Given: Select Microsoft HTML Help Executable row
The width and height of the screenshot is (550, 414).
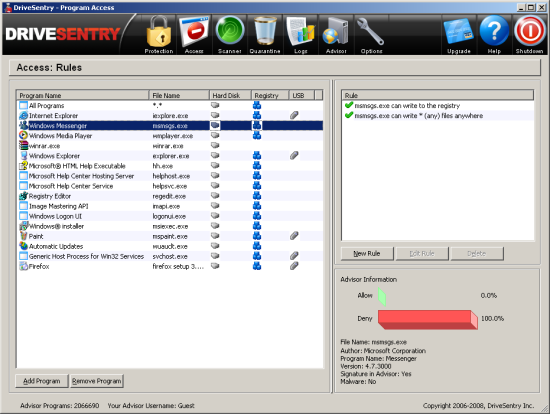Looking at the screenshot, I should tap(170, 166).
